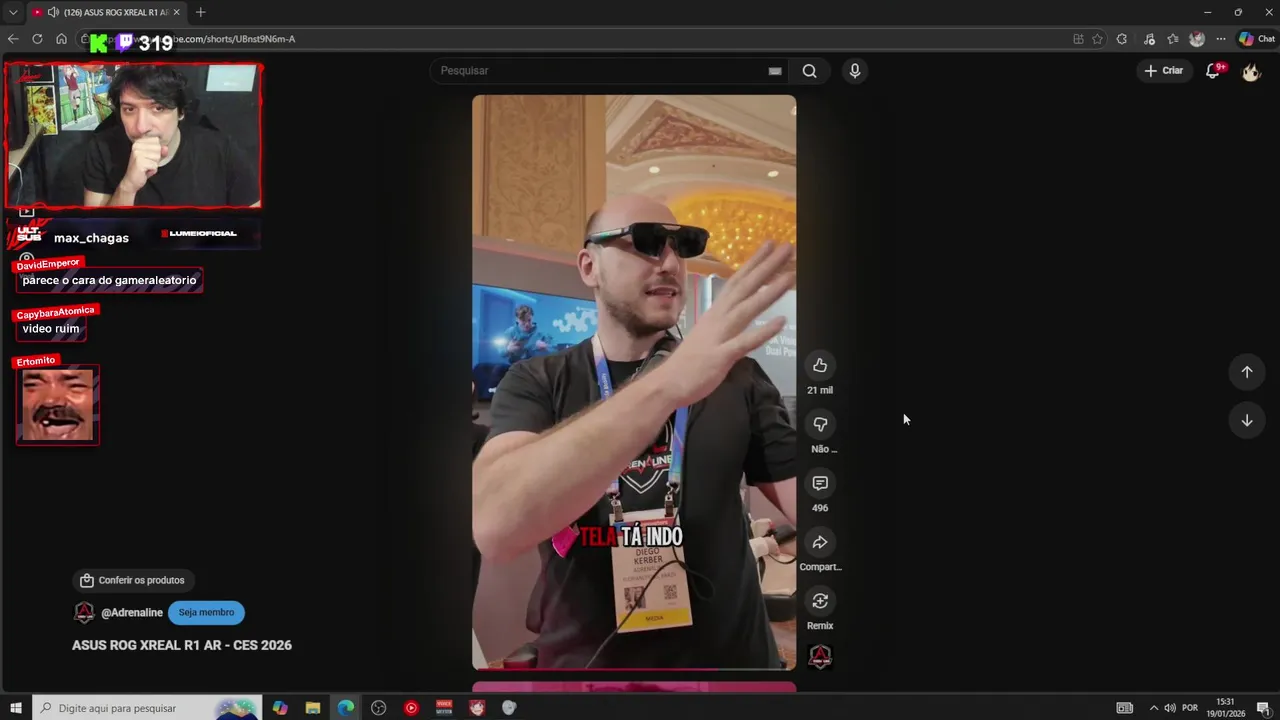The height and width of the screenshot is (720, 1280).
Task: Open Remix options for the Short
Action: click(820, 601)
